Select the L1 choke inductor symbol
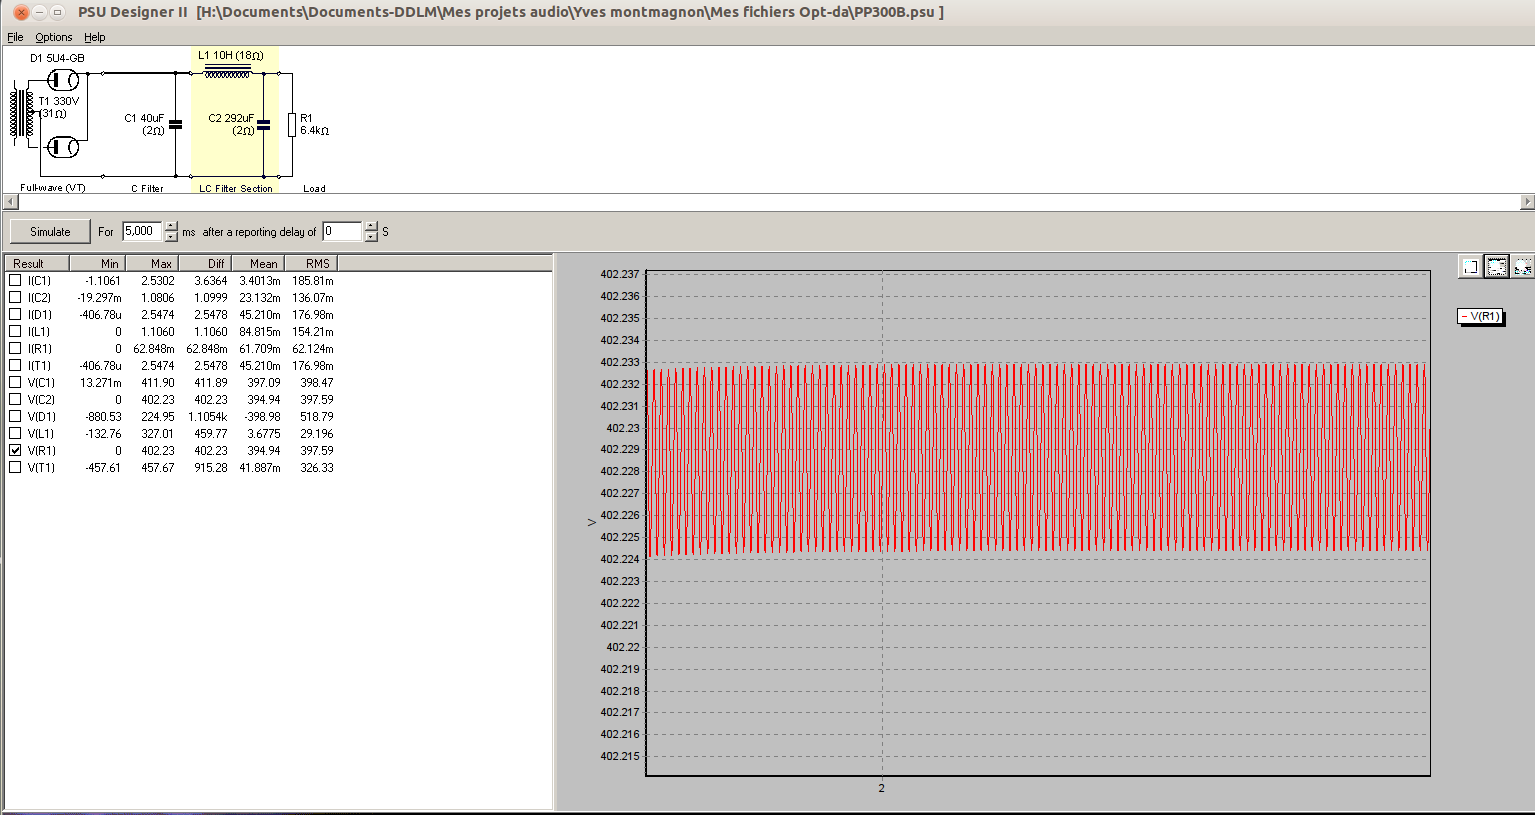 (x=228, y=71)
